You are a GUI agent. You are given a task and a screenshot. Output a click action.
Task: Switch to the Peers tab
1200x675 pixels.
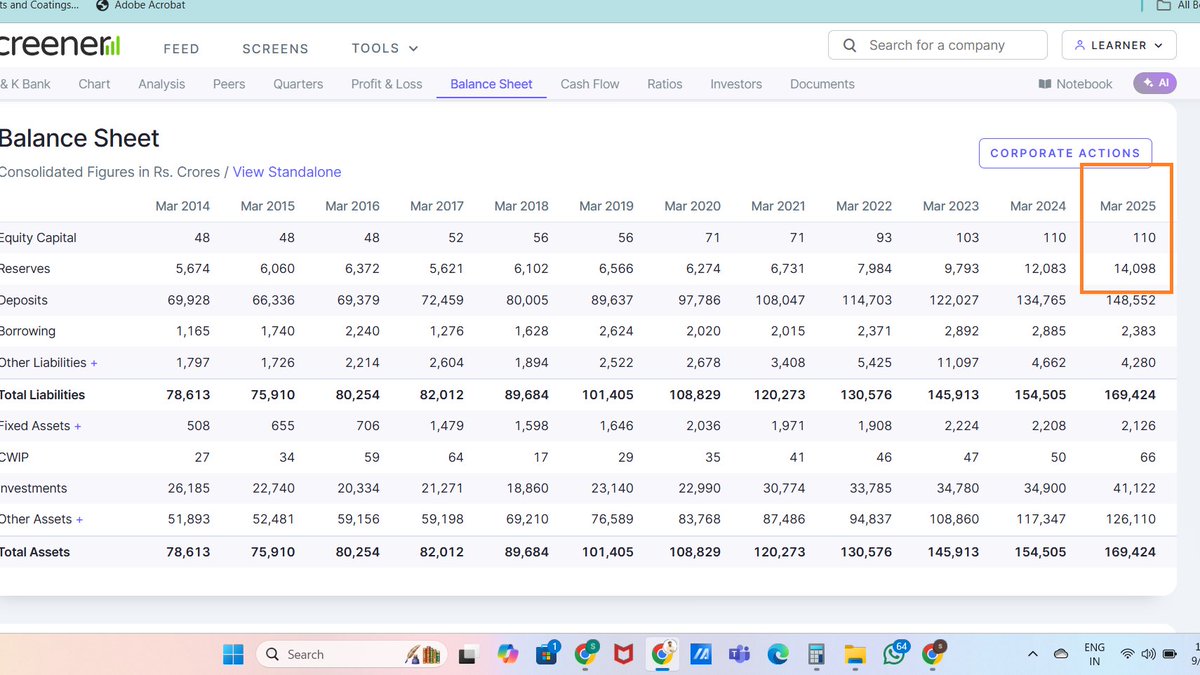[x=229, y=84]
